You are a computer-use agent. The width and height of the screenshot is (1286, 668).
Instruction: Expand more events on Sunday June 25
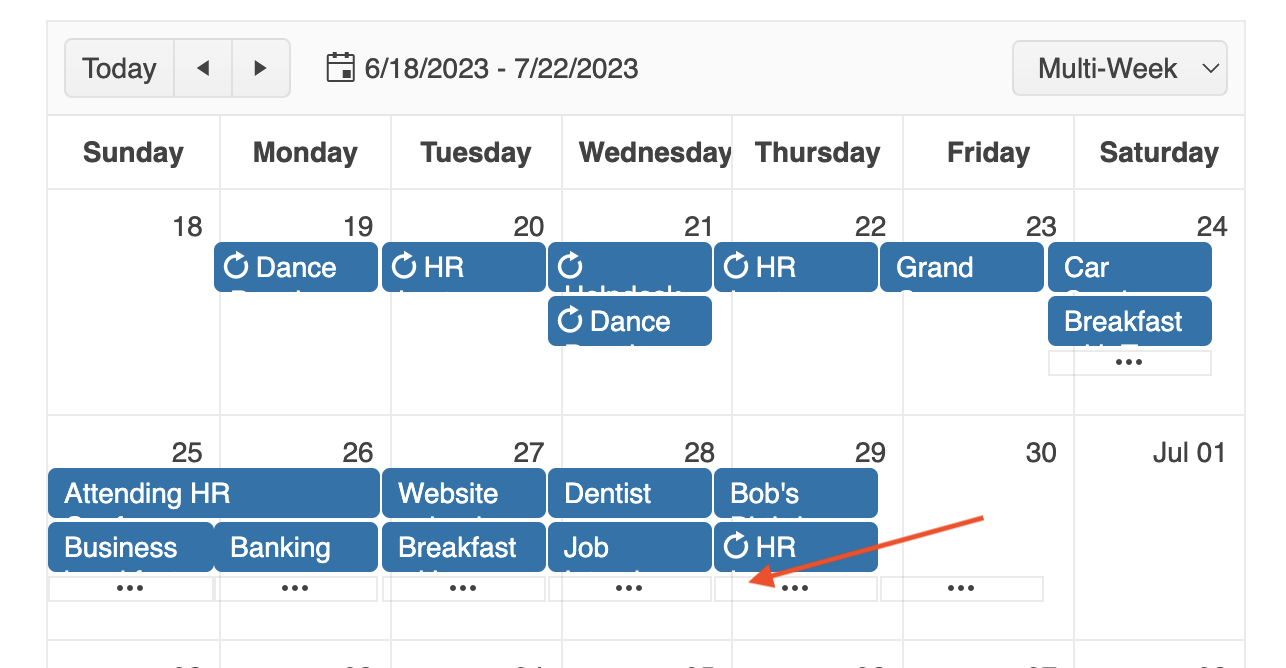(x=130, y=588)
